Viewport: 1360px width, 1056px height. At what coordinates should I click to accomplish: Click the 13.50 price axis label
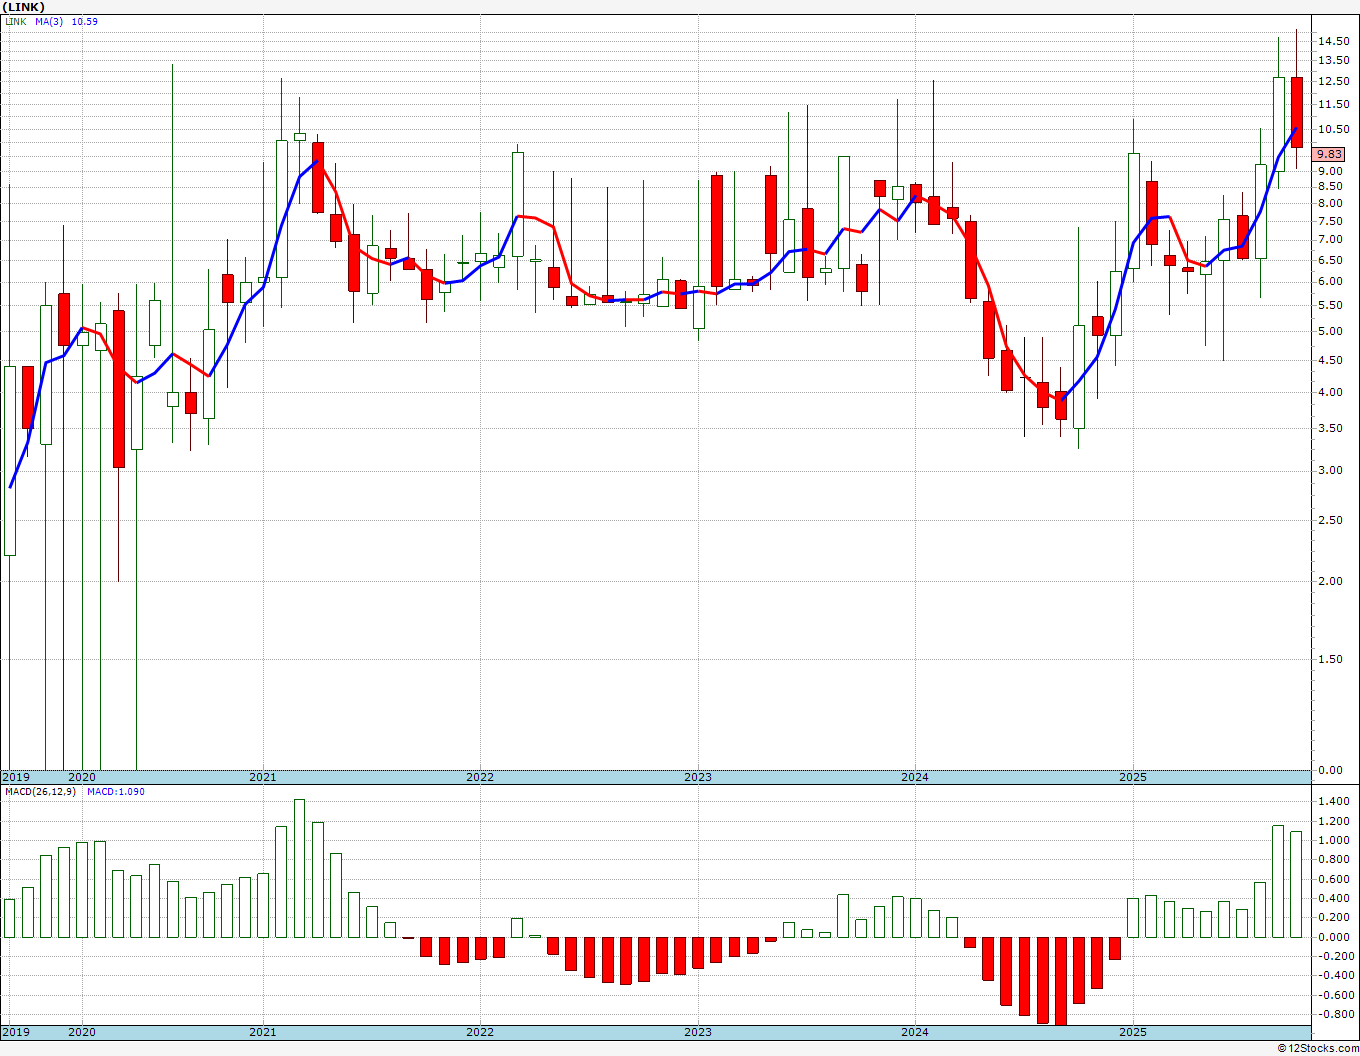tap(1333, 60)
